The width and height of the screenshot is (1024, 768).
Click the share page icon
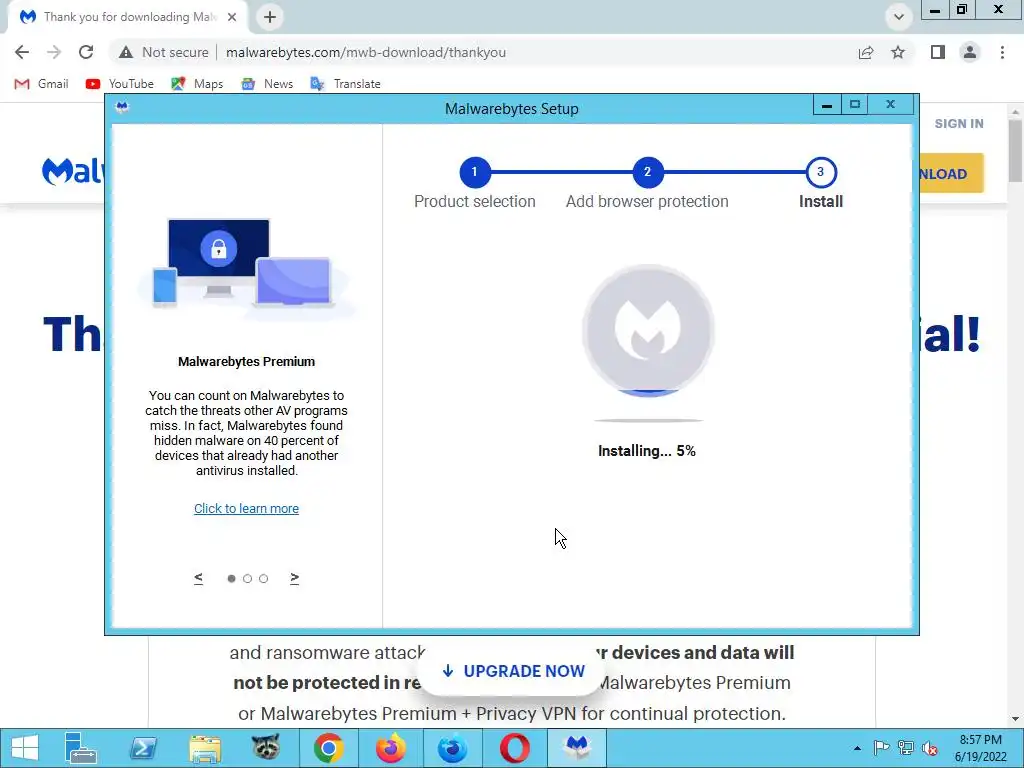[866, 52]
